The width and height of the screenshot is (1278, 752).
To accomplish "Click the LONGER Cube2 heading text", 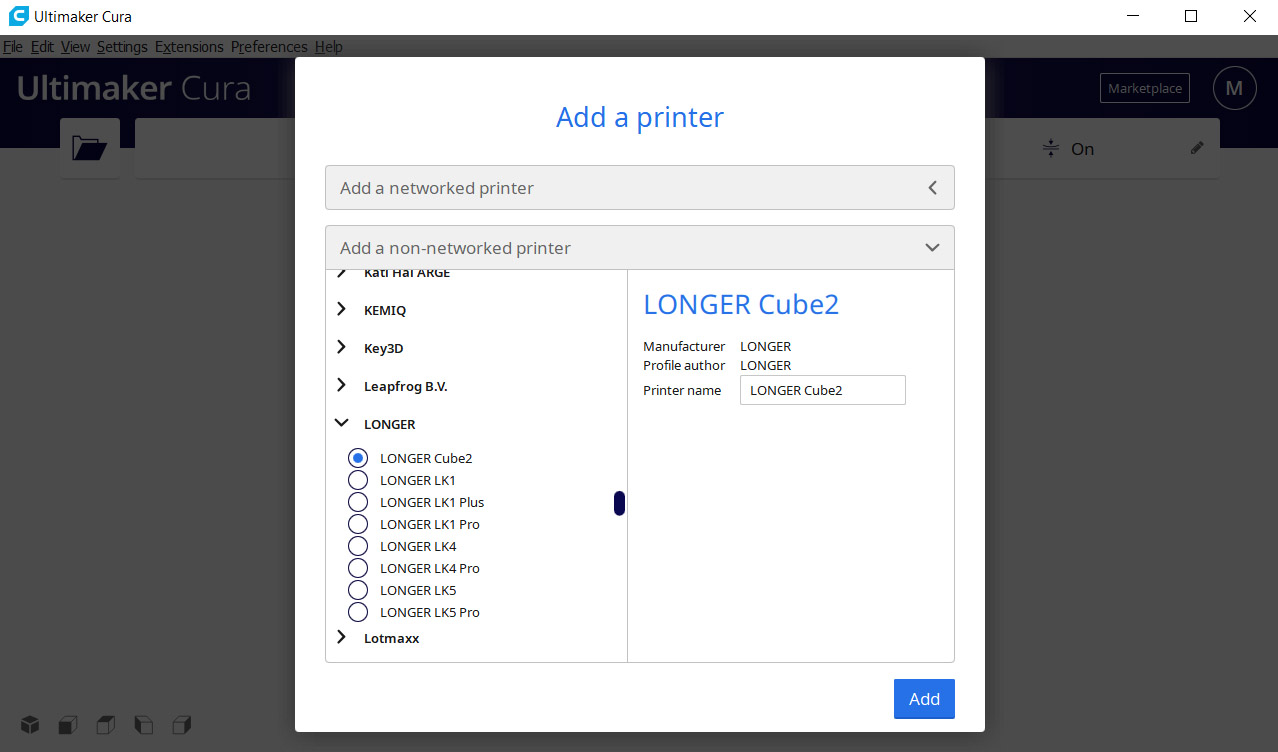I will pos(741,304).
